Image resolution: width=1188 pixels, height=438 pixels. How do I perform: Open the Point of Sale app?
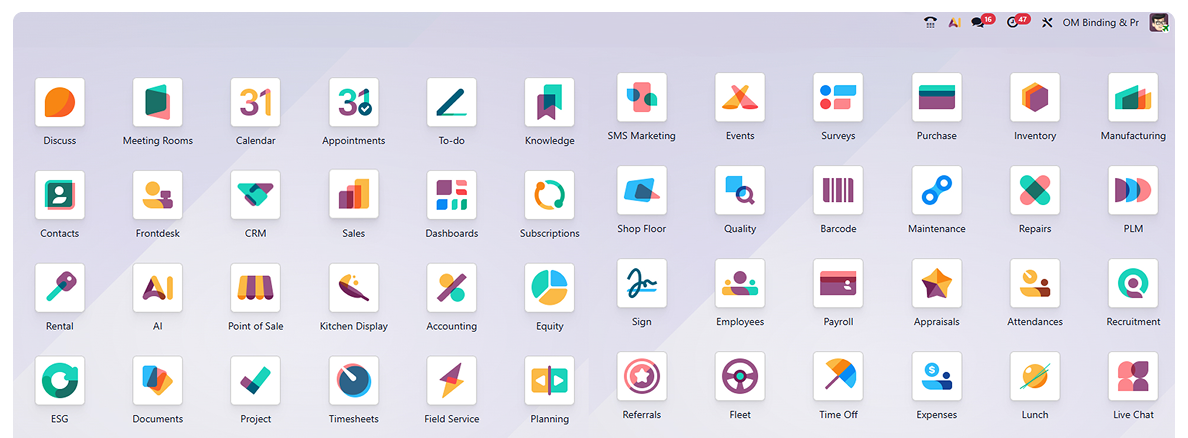click(255, 288)
